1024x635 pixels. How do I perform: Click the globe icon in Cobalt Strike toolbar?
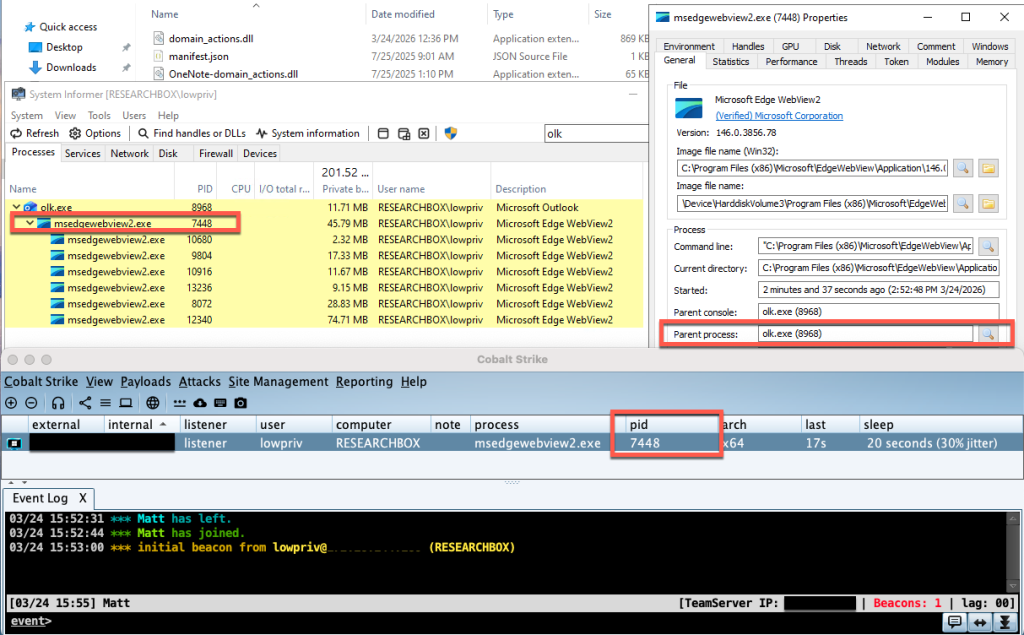(x=152, y=403)
